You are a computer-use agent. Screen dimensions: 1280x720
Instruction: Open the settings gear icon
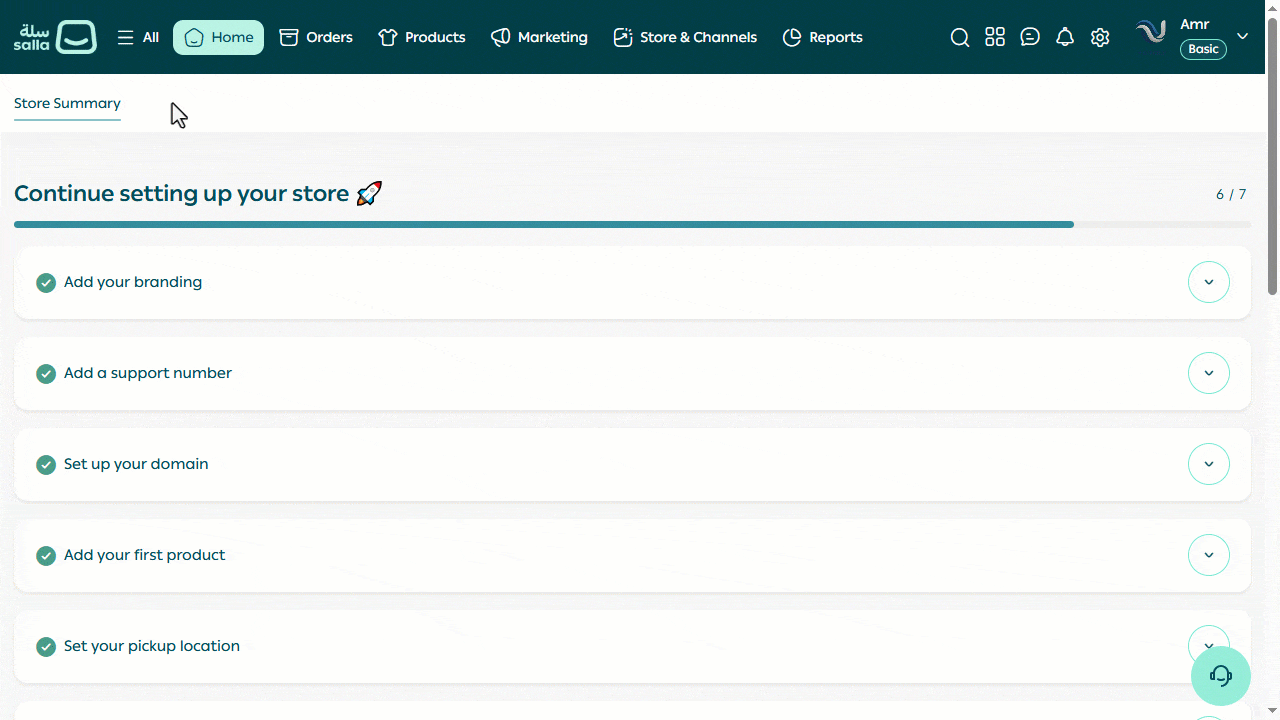1100,37
